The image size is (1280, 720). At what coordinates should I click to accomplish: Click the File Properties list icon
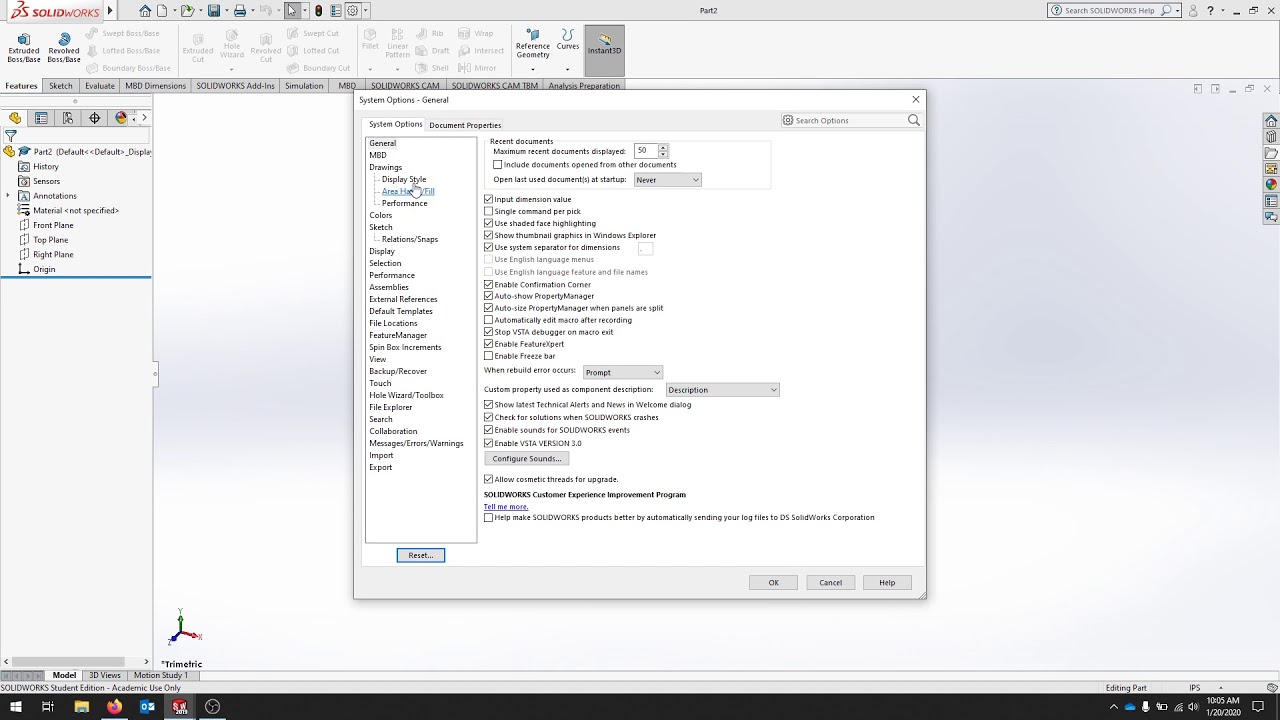[335, 11]
